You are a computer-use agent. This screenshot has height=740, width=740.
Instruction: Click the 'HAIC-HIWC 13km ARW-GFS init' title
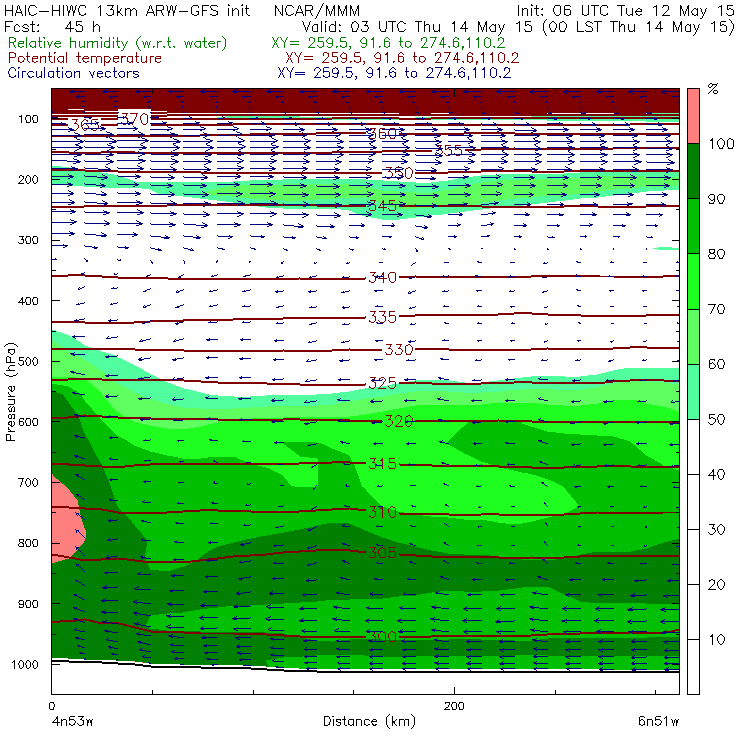[x=127, y=10]
